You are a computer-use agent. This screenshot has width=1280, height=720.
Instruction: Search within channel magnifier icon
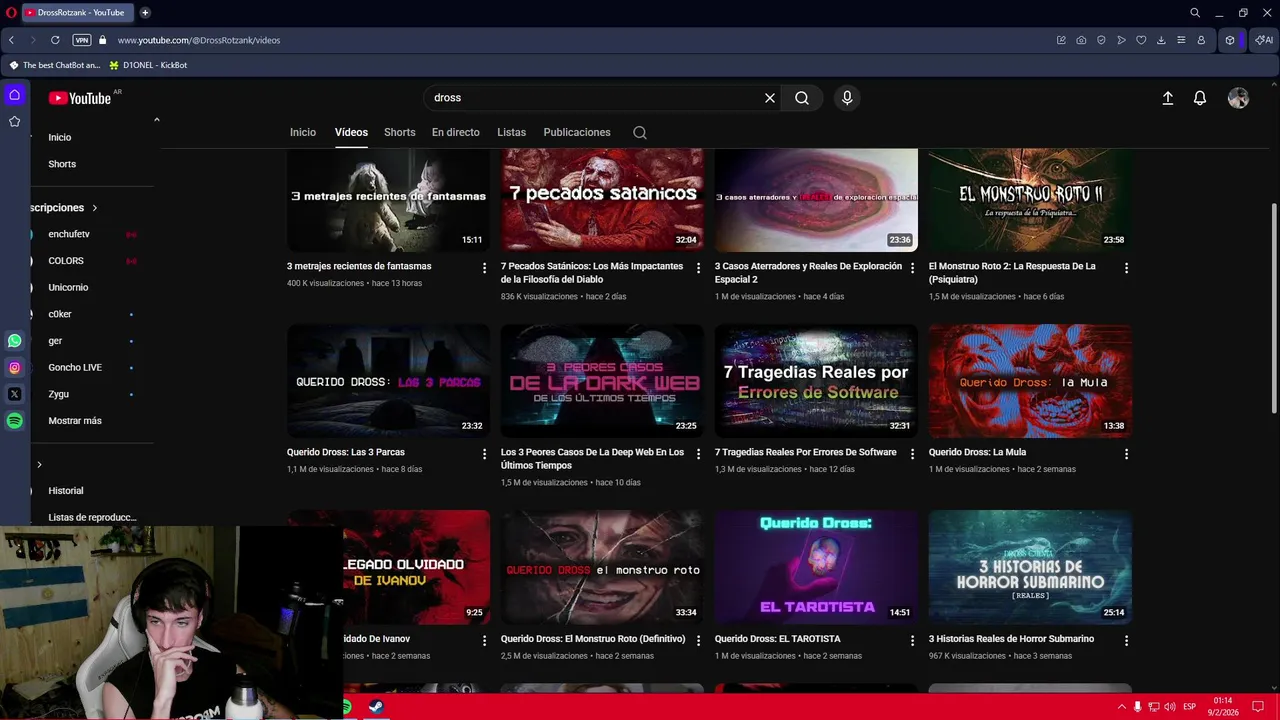coord(640,132)
